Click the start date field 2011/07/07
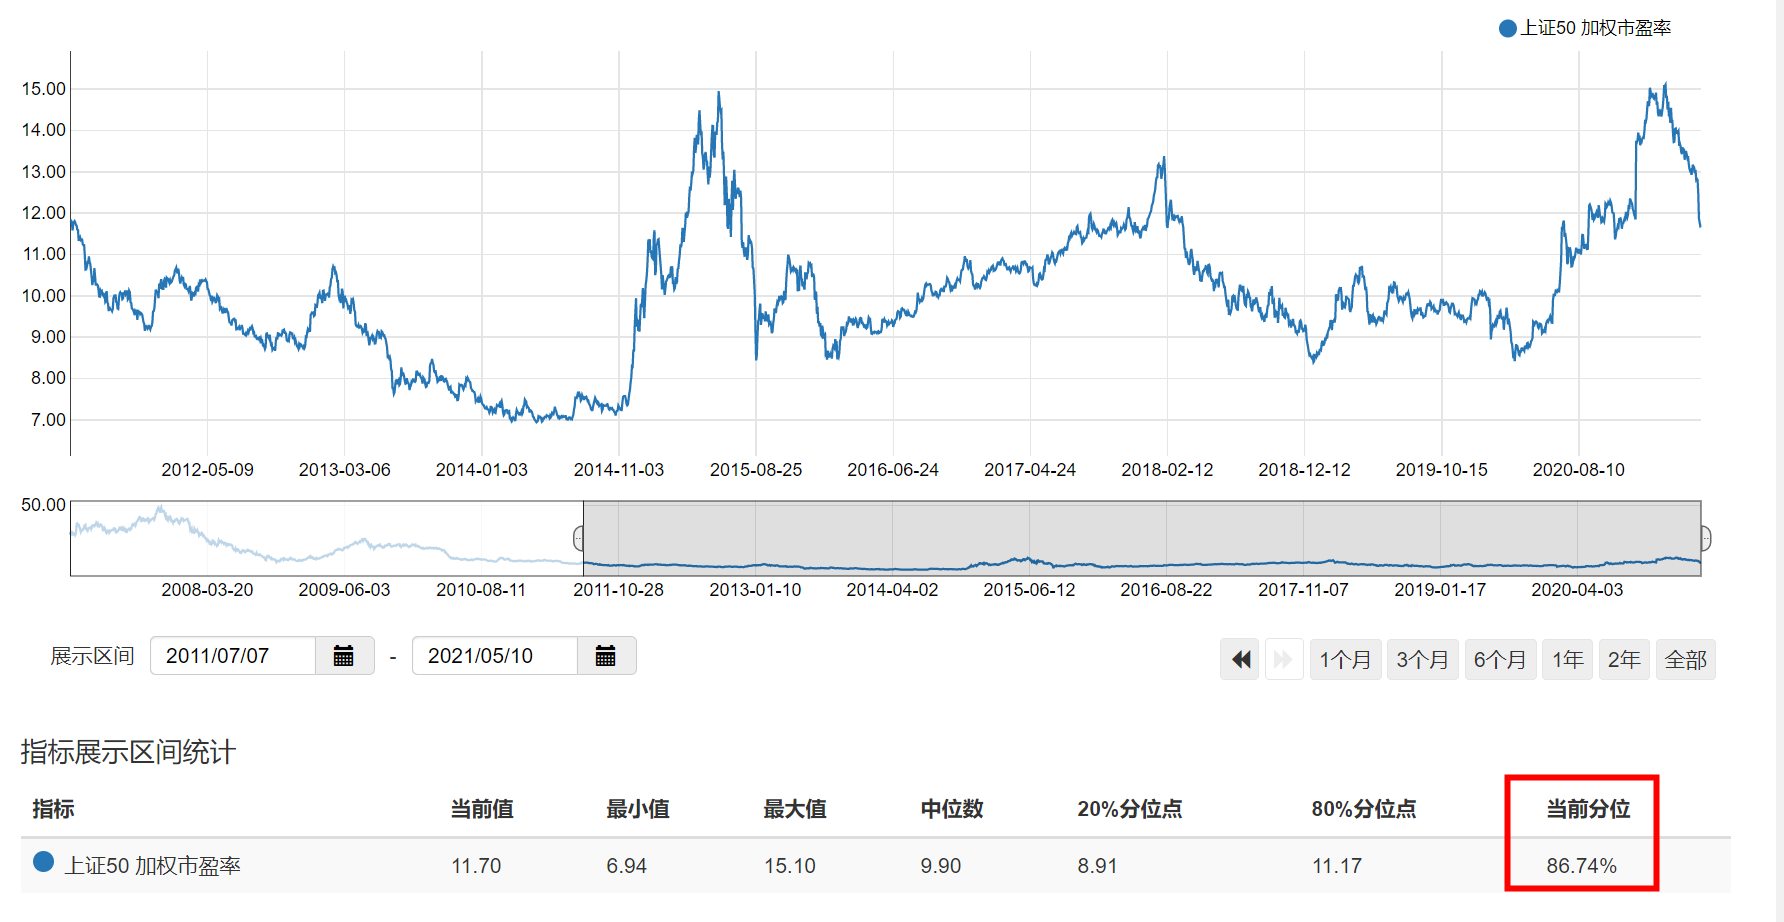 pos(233,656)
